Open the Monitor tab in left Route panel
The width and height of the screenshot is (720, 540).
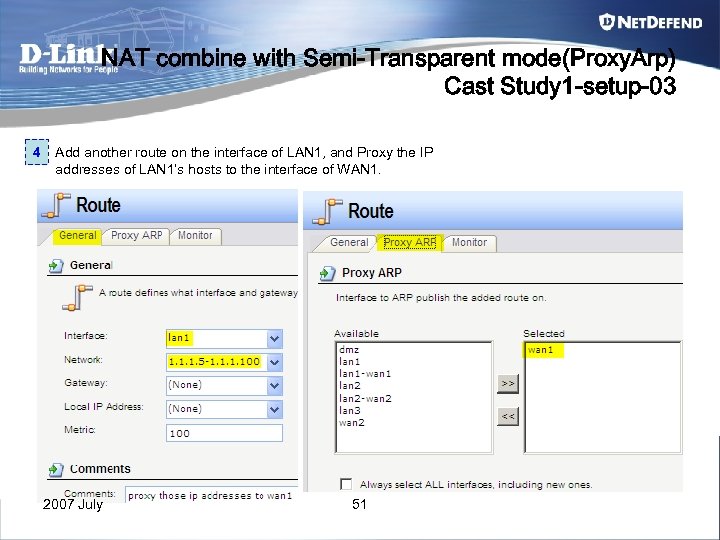click(x=195, y=236)
